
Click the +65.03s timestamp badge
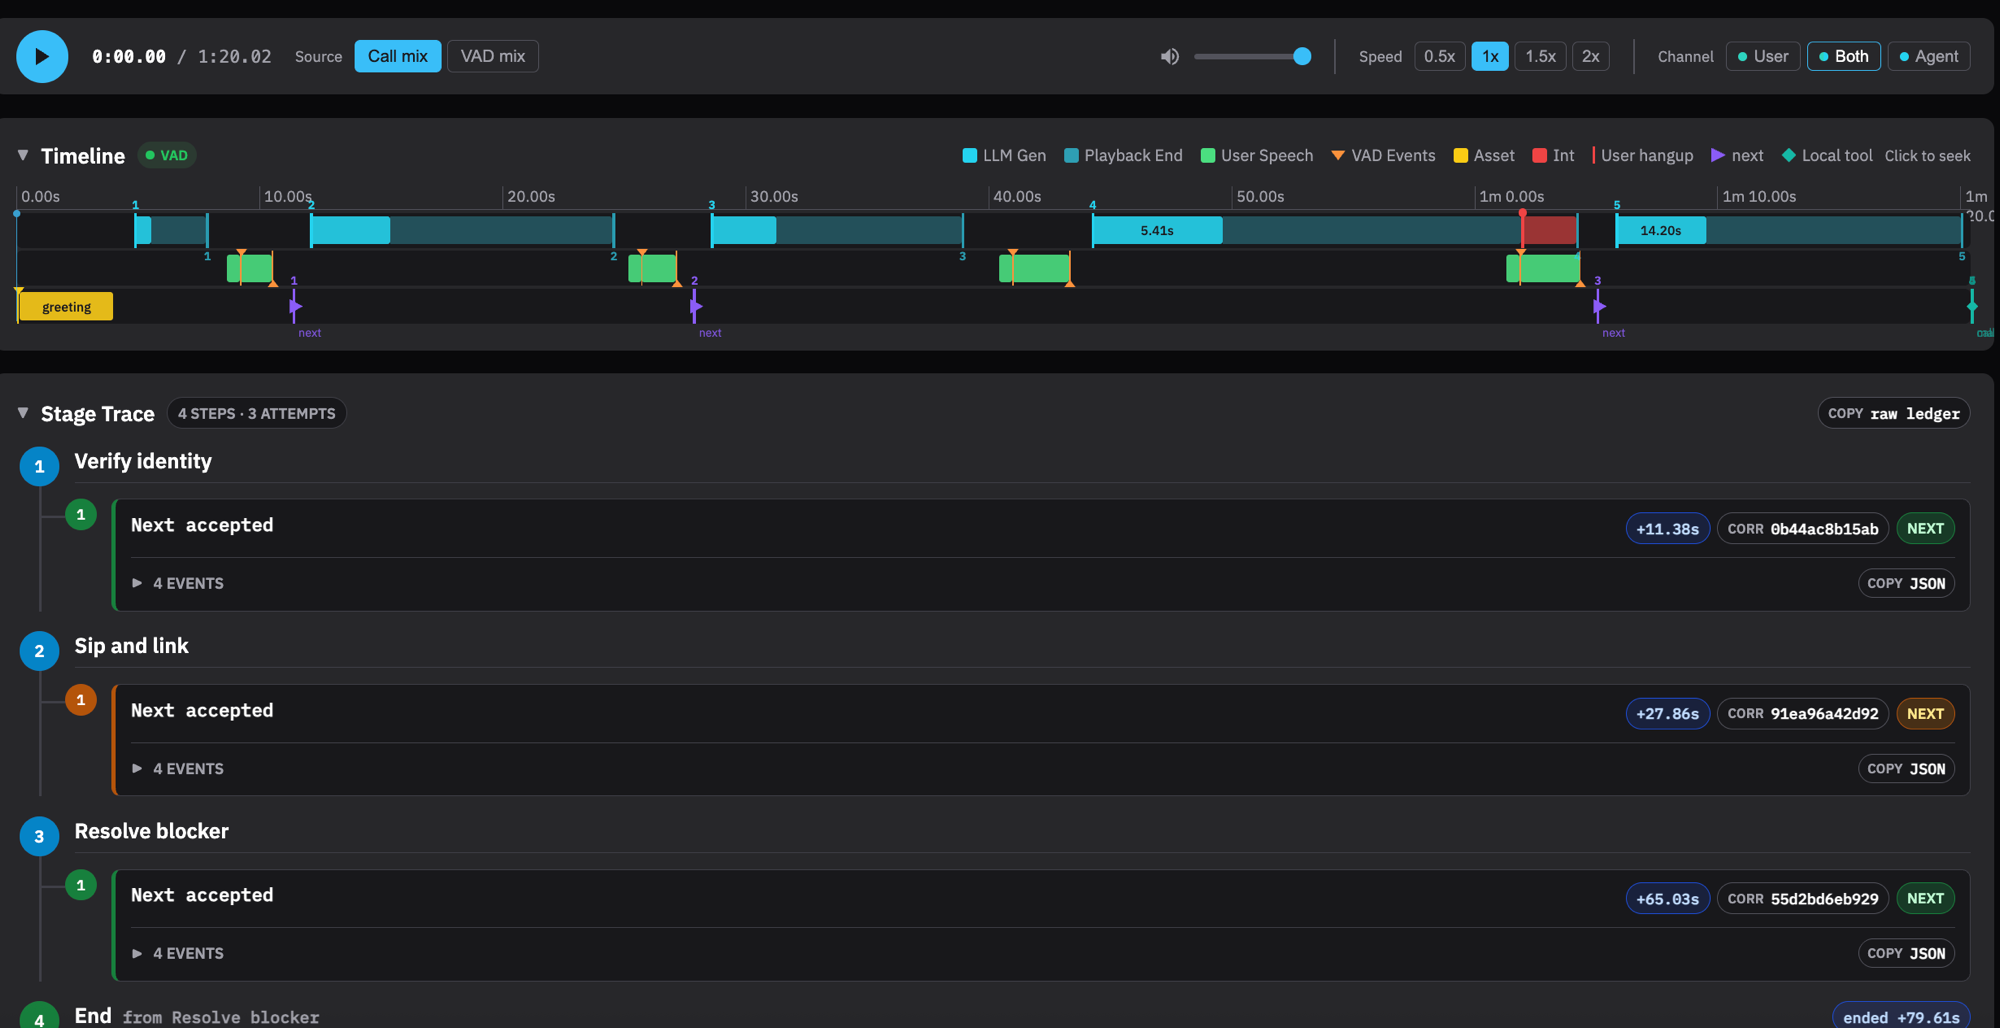pyautogui.click(x=1667, y=898)
